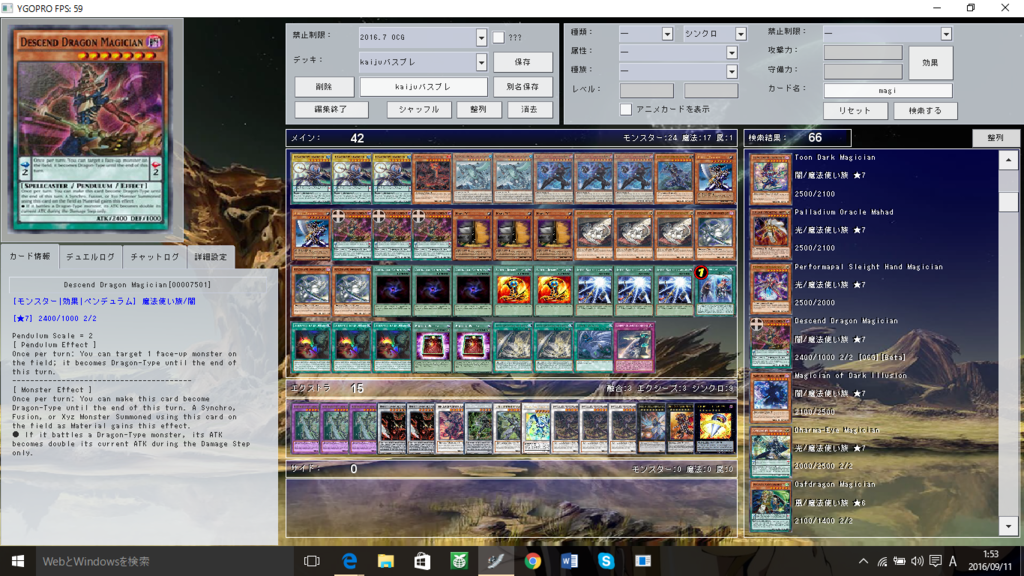The width and height of the screenshot is (1024, 576).
Task: Click the シャッフル shuffle button
Action: click(419, 109)
